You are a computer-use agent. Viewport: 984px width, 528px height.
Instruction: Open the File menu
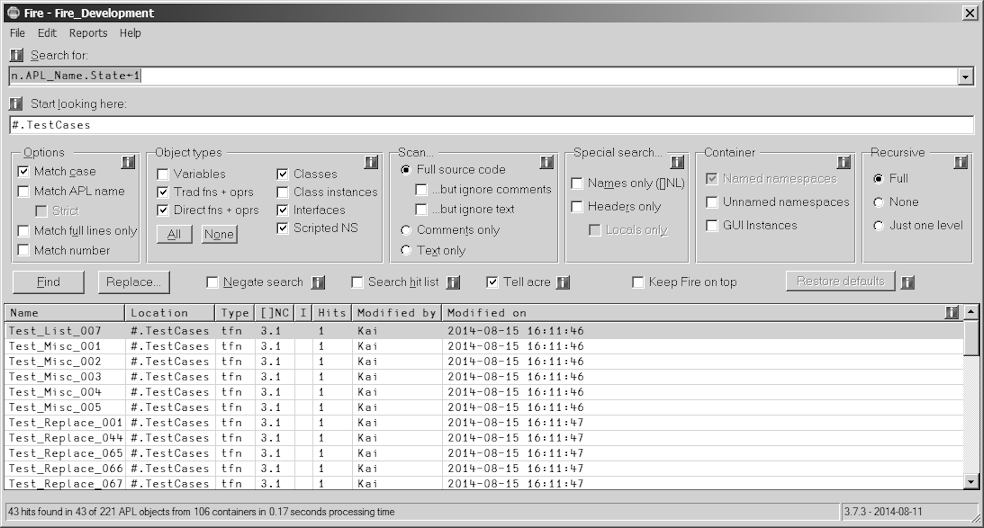[x=18, y=33]
